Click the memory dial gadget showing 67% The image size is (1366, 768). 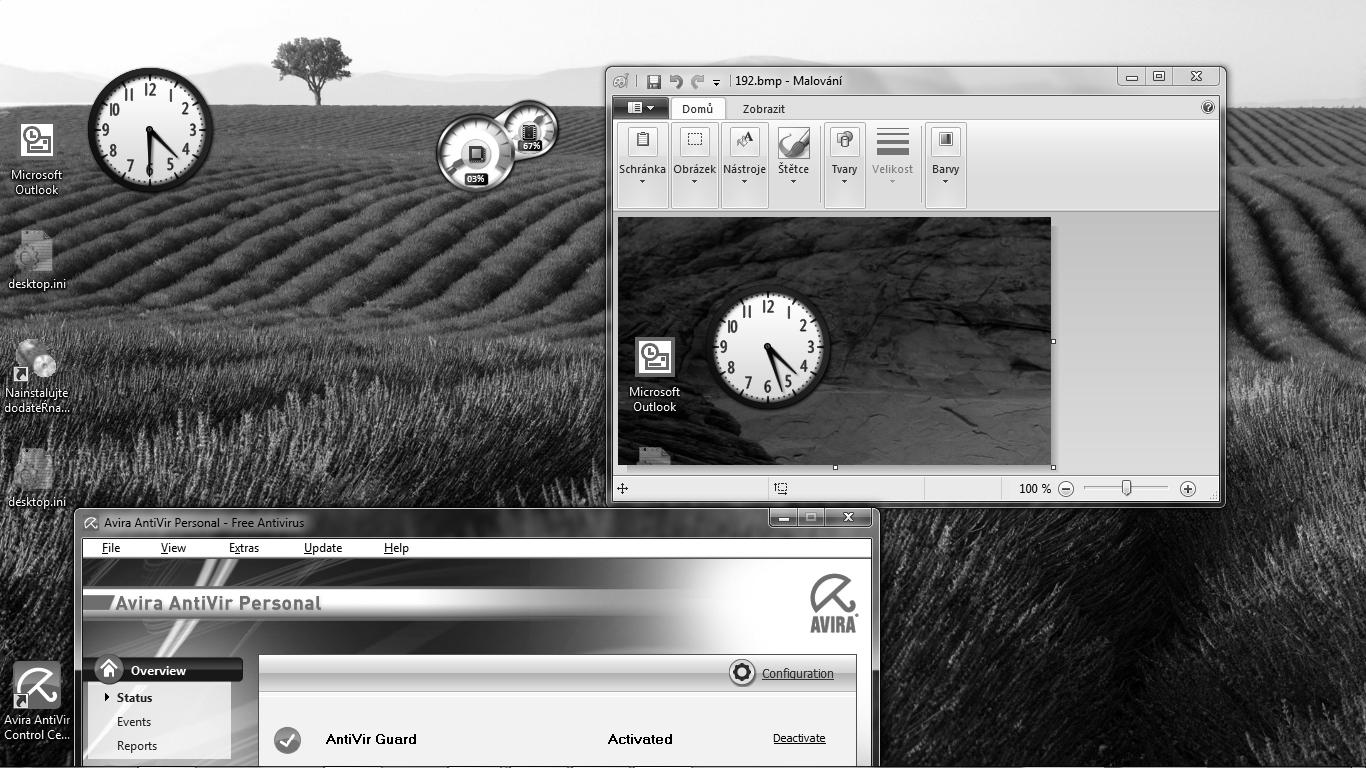click(x=530, y=130)
